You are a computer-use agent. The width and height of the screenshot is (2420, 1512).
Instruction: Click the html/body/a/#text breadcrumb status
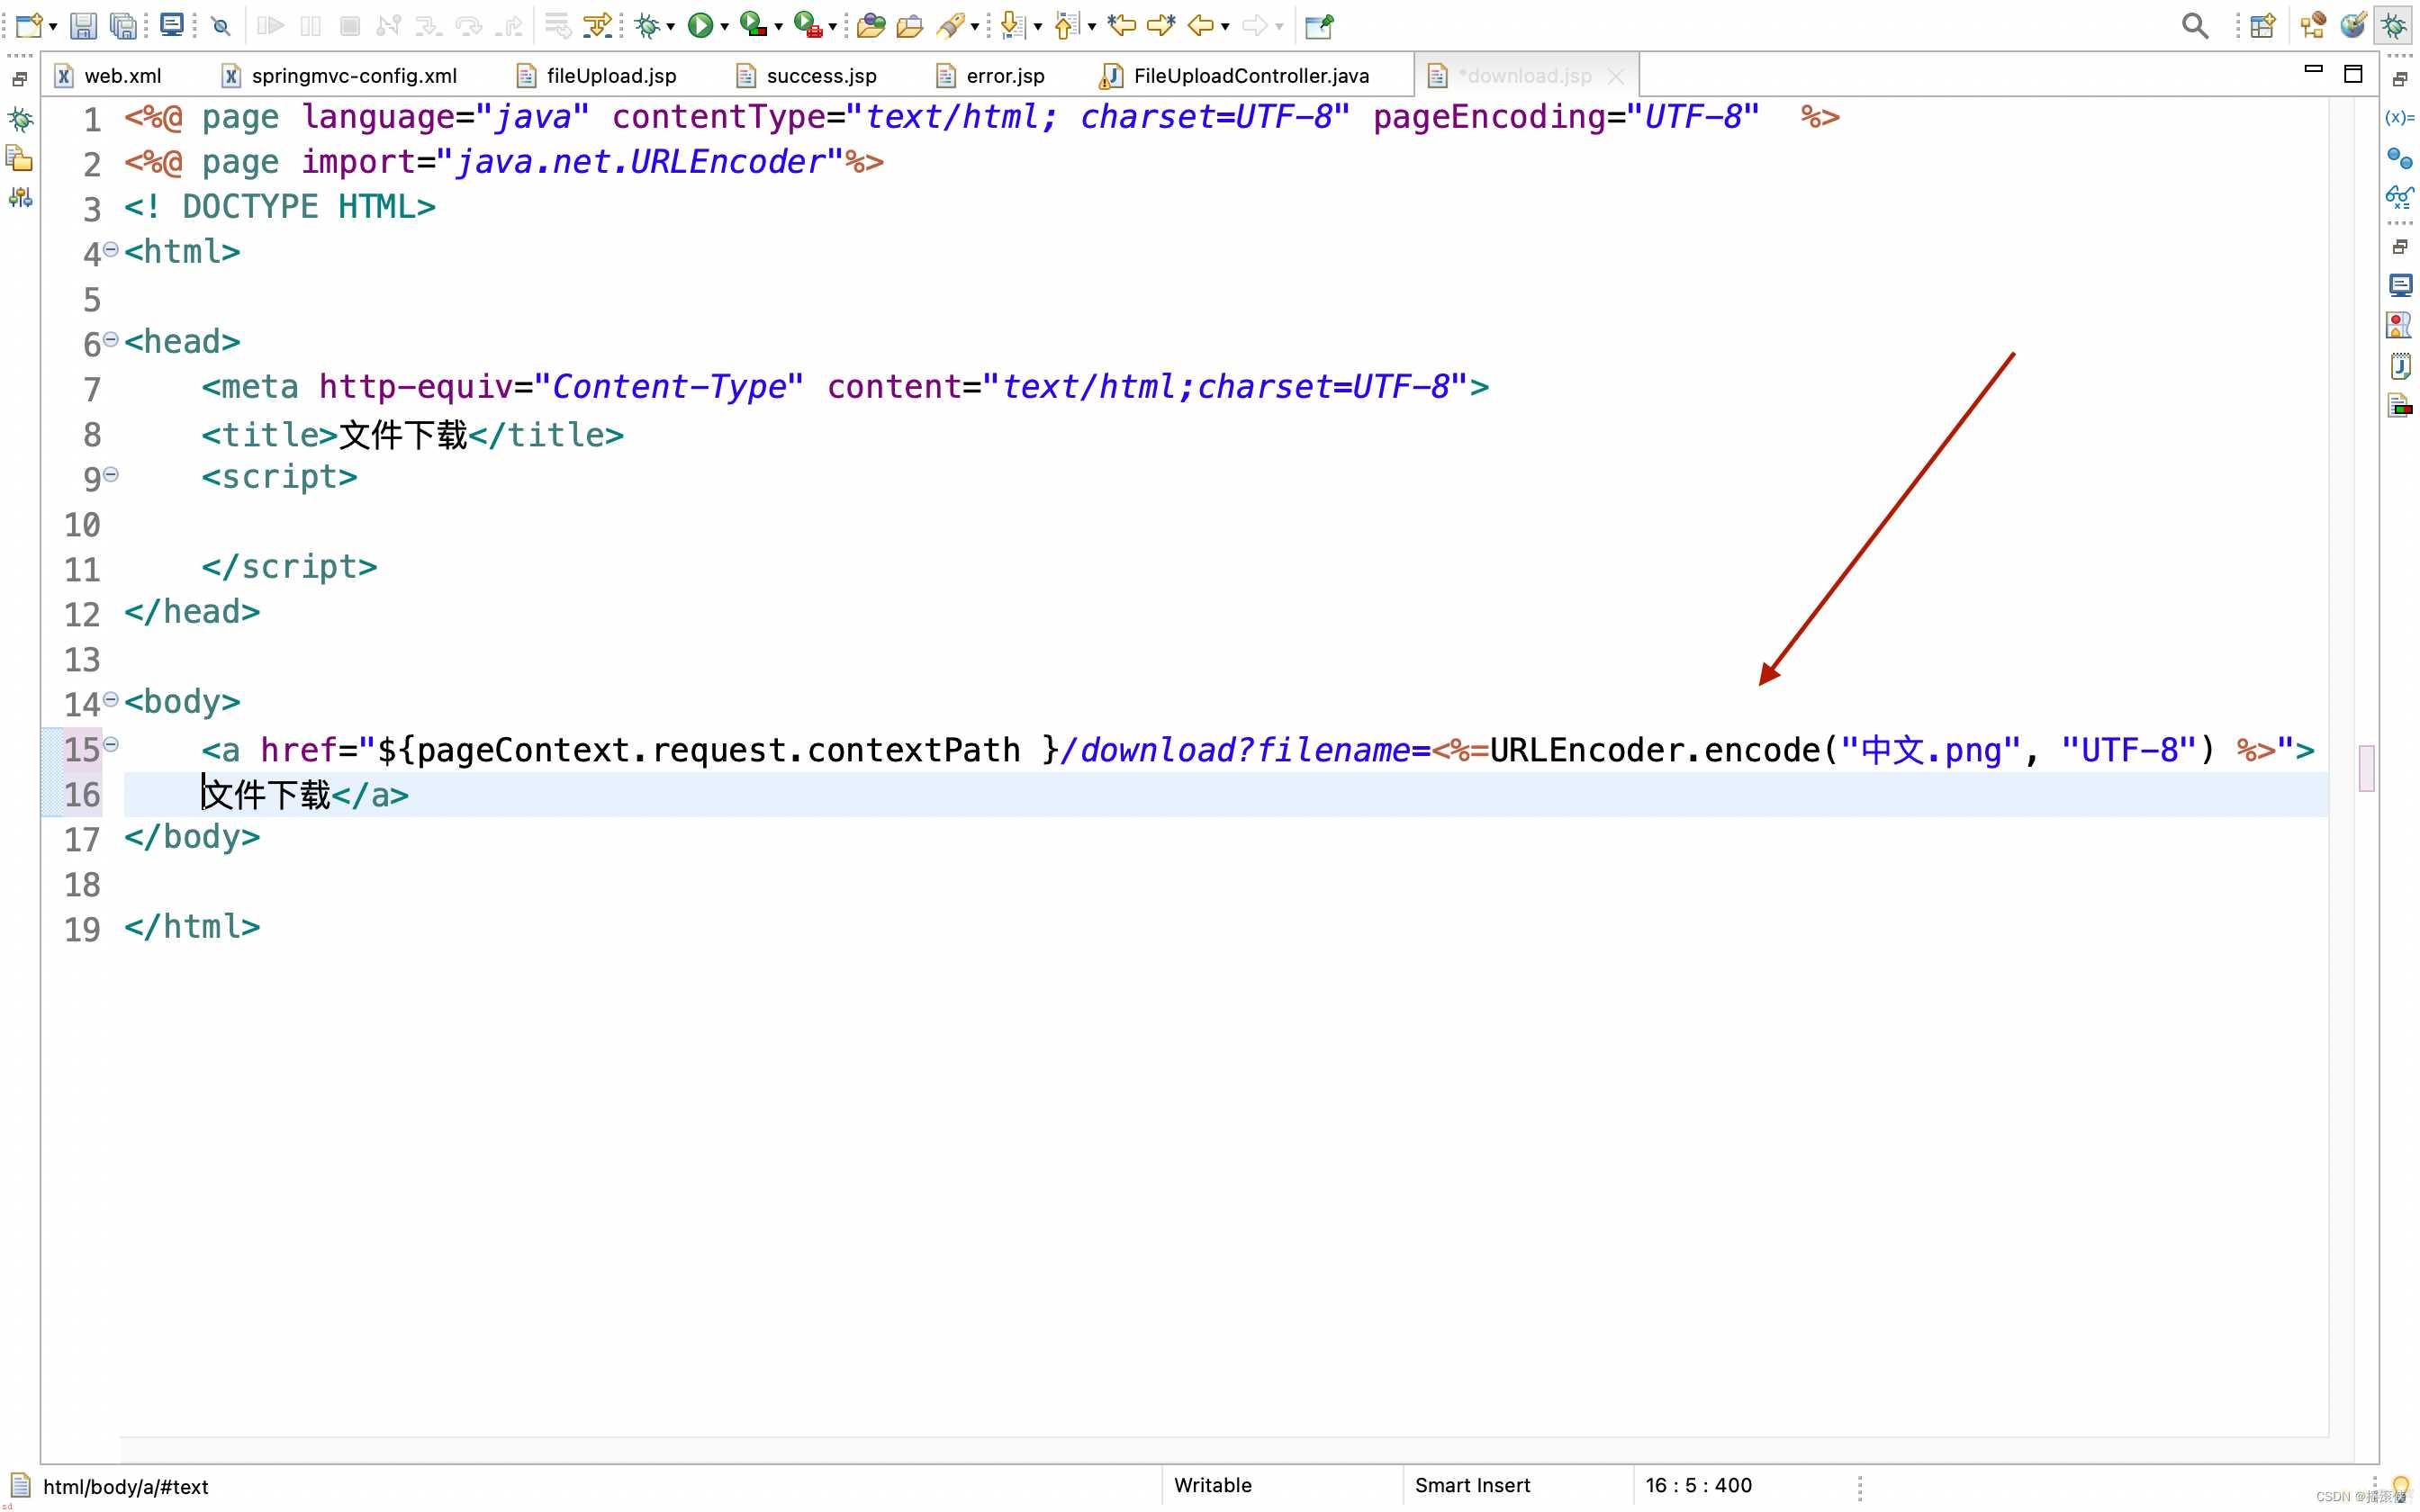click(x=126, y=1487)
